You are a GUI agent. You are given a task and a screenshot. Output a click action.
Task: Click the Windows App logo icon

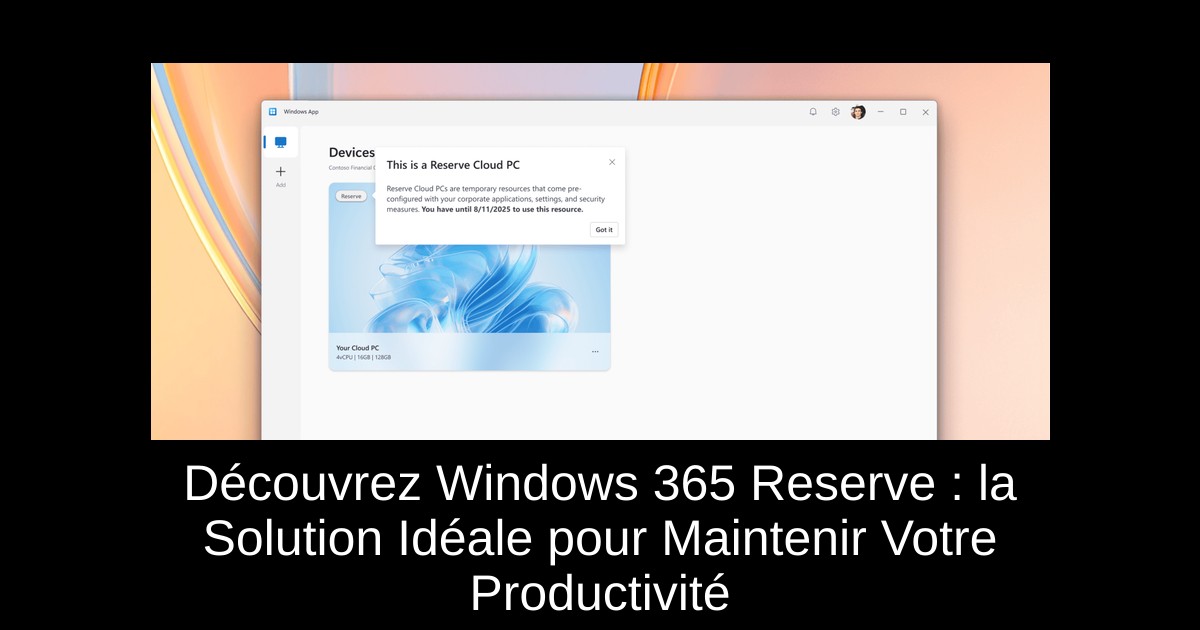273,112
